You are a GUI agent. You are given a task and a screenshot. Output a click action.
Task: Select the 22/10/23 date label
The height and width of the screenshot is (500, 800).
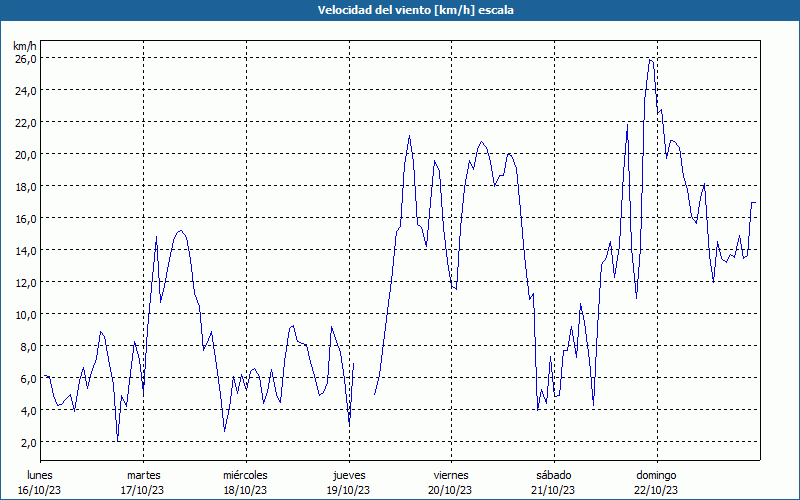(656, 490)
